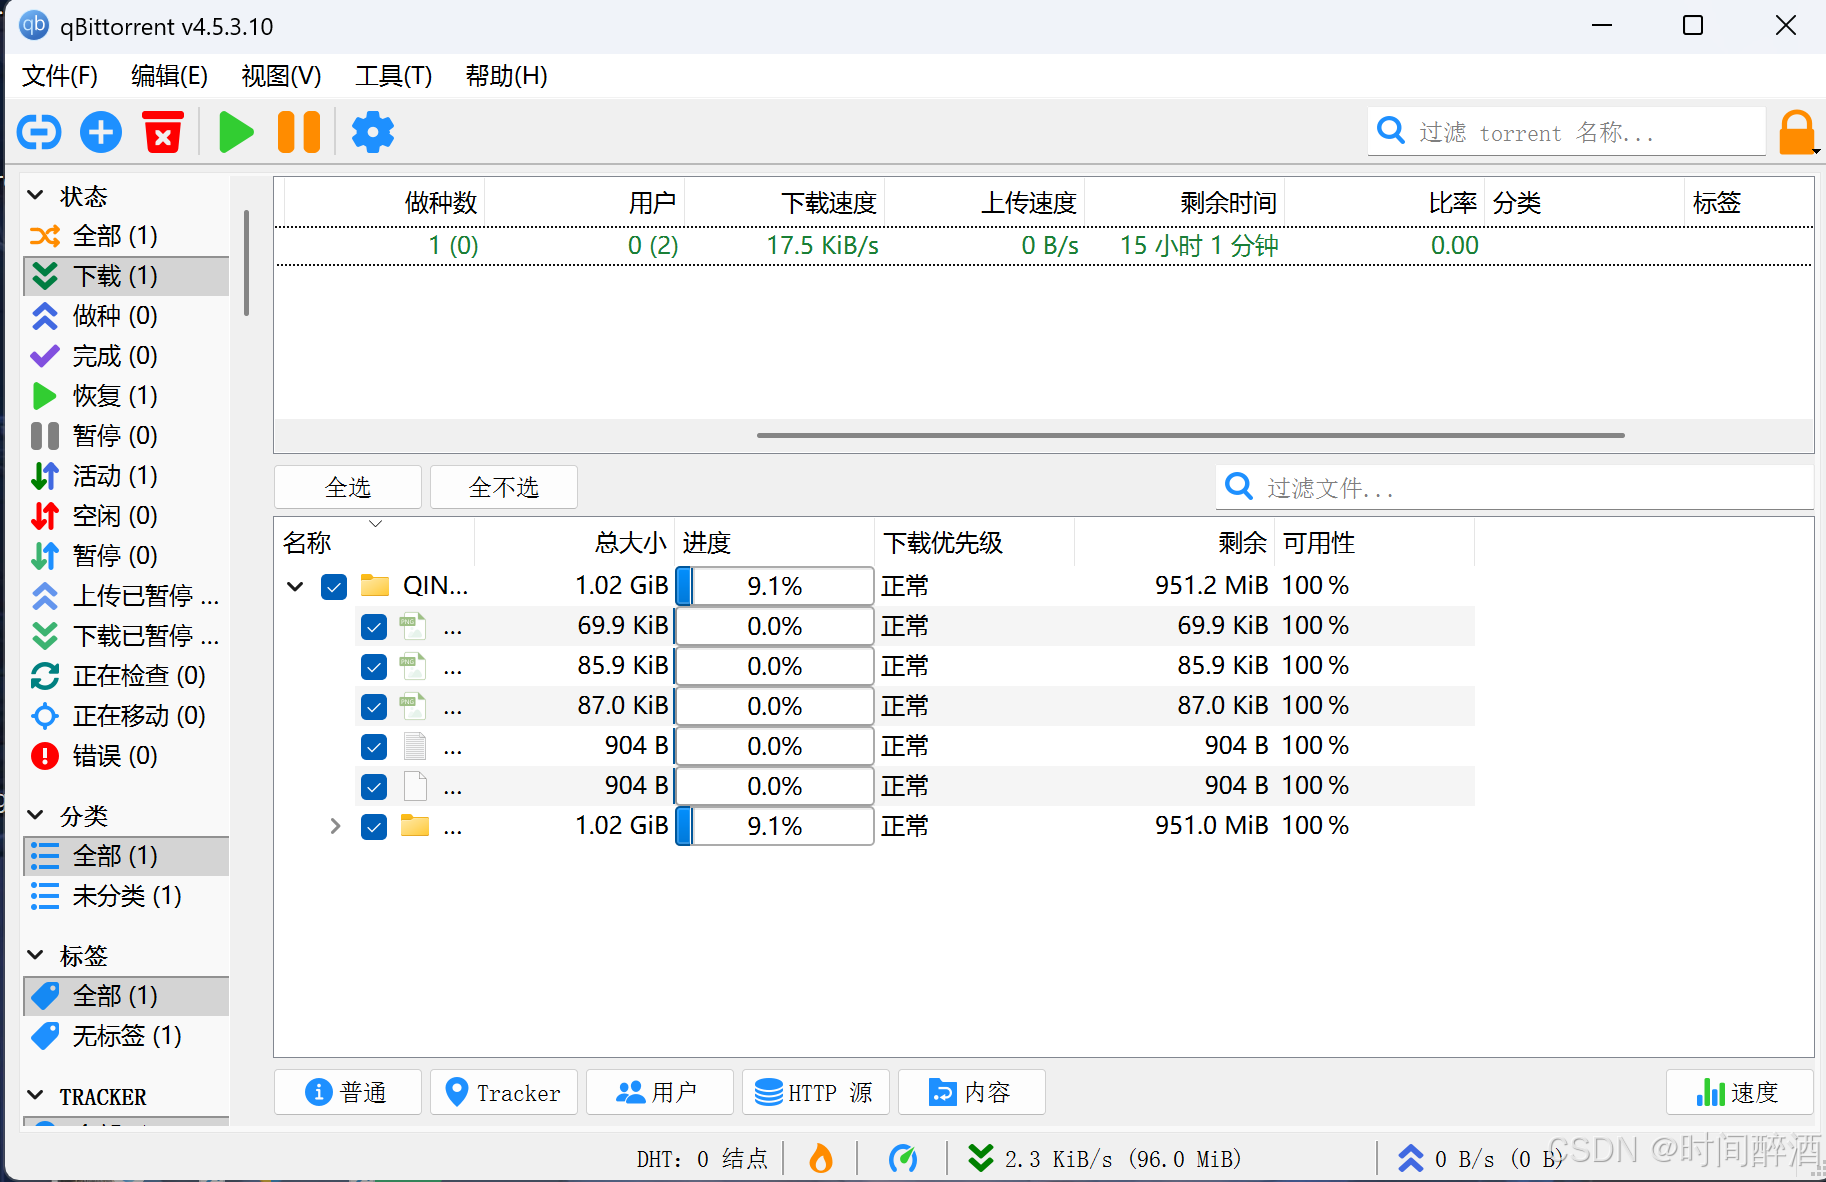Viewport: 1826px width, 1182px height.
Task: Click the orange pause toolbar icon
Action: pos(299,132)
